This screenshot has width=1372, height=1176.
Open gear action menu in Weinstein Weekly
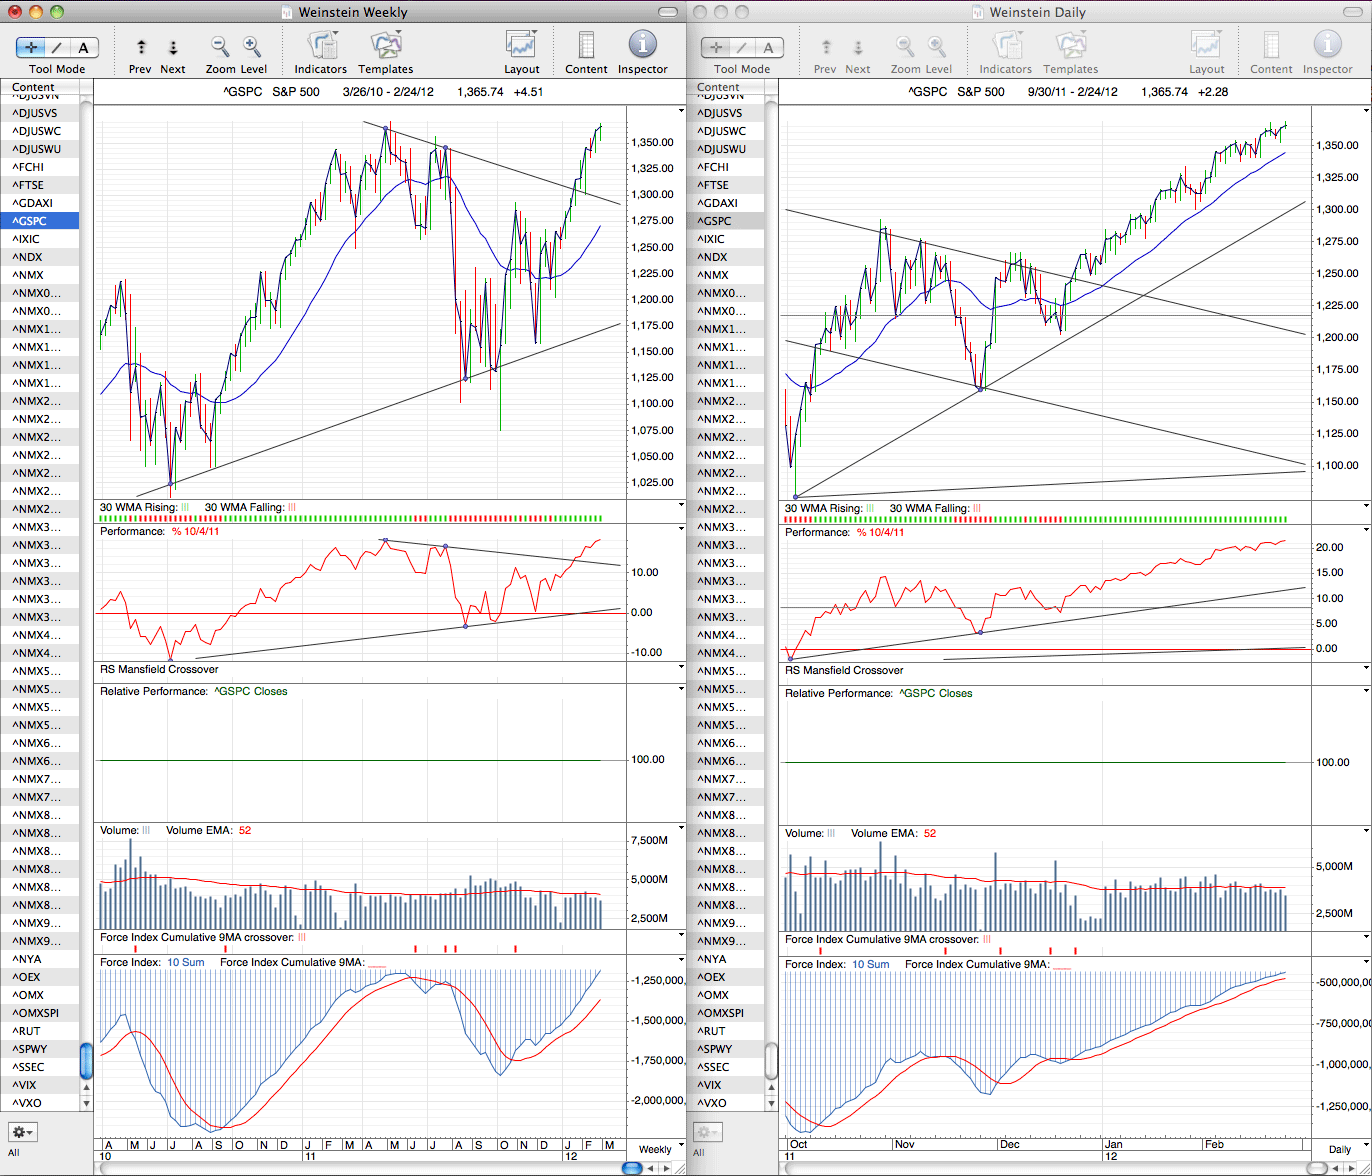22,1132
